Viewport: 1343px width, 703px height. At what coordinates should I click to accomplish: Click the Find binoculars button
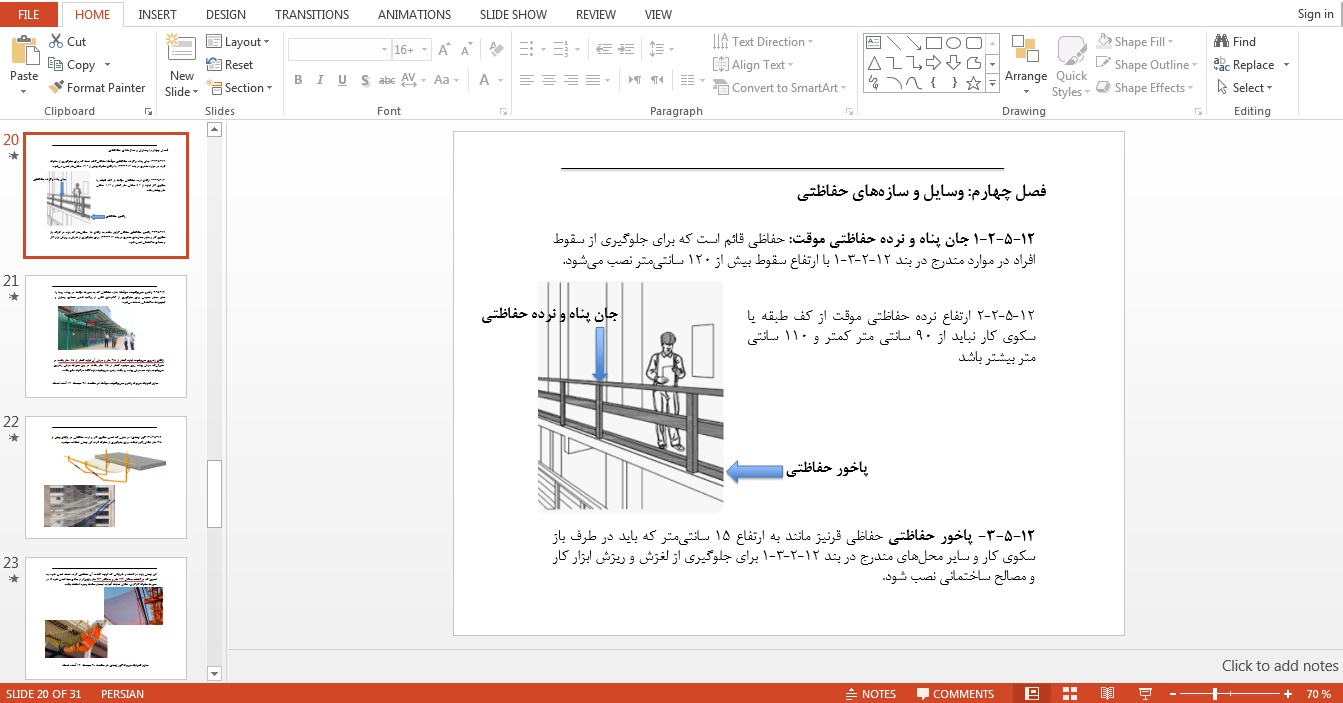[x=1235, y=42]
